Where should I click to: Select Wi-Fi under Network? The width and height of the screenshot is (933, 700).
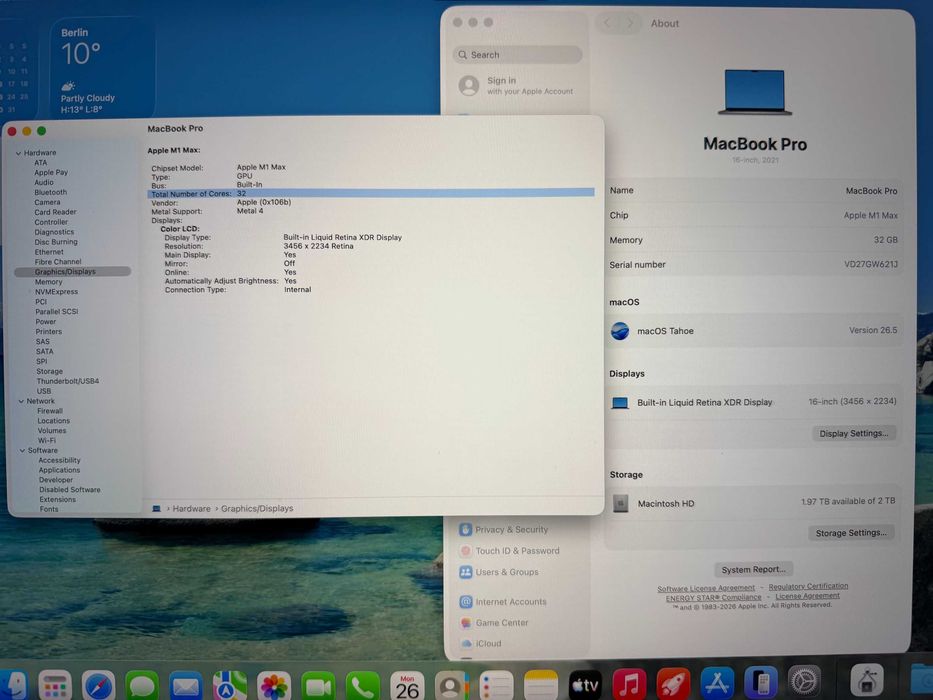[x=47, y=440]
